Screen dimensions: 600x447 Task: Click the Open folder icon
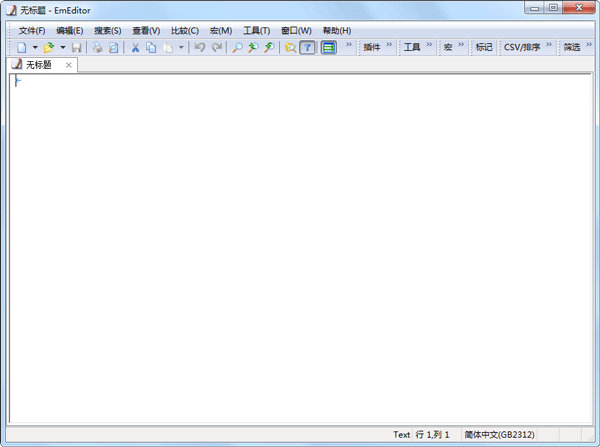tap(48, 47)
